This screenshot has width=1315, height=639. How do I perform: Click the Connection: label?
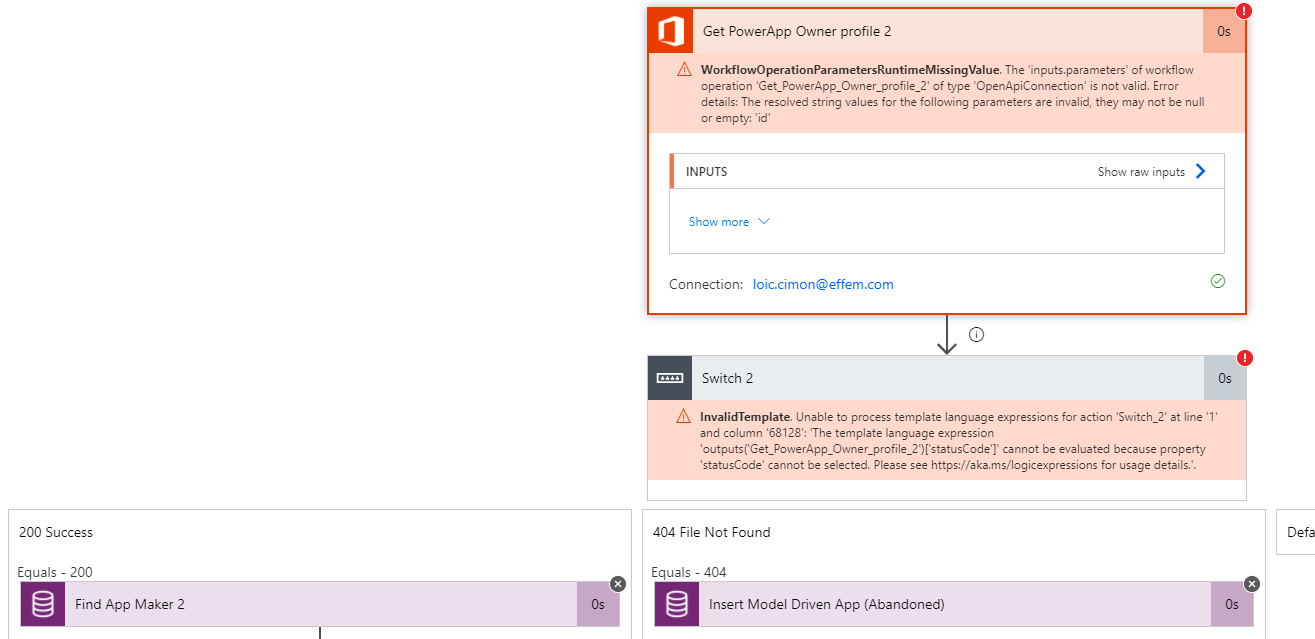coord(706,284)
